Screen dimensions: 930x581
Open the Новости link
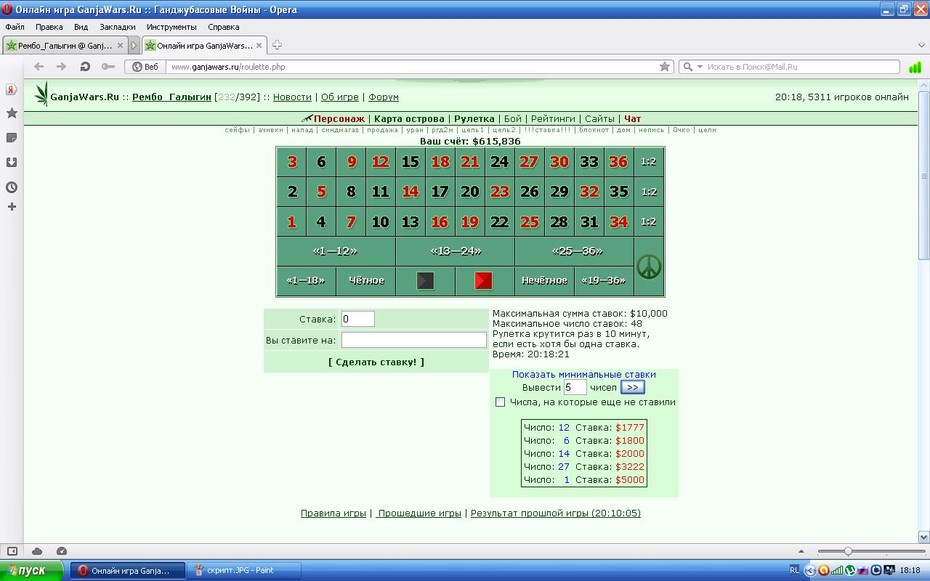(292, 97)
